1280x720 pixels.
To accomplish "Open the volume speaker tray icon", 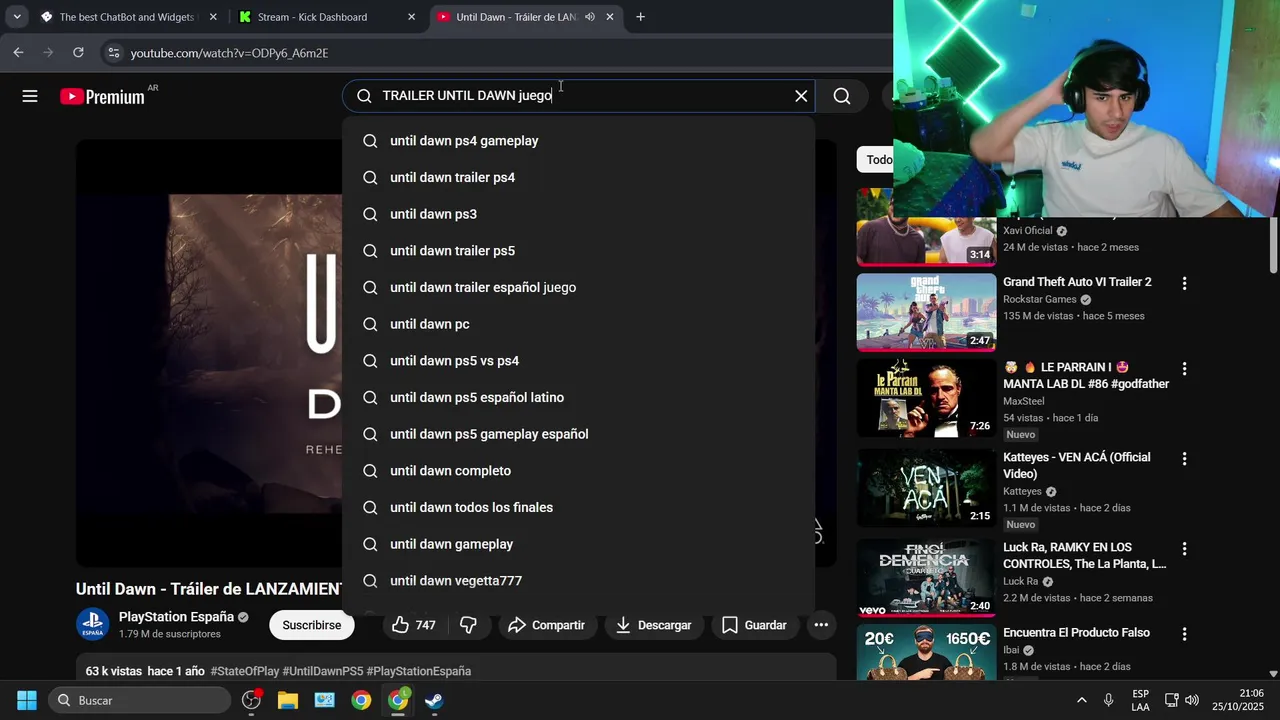I will click(1191, 700).
